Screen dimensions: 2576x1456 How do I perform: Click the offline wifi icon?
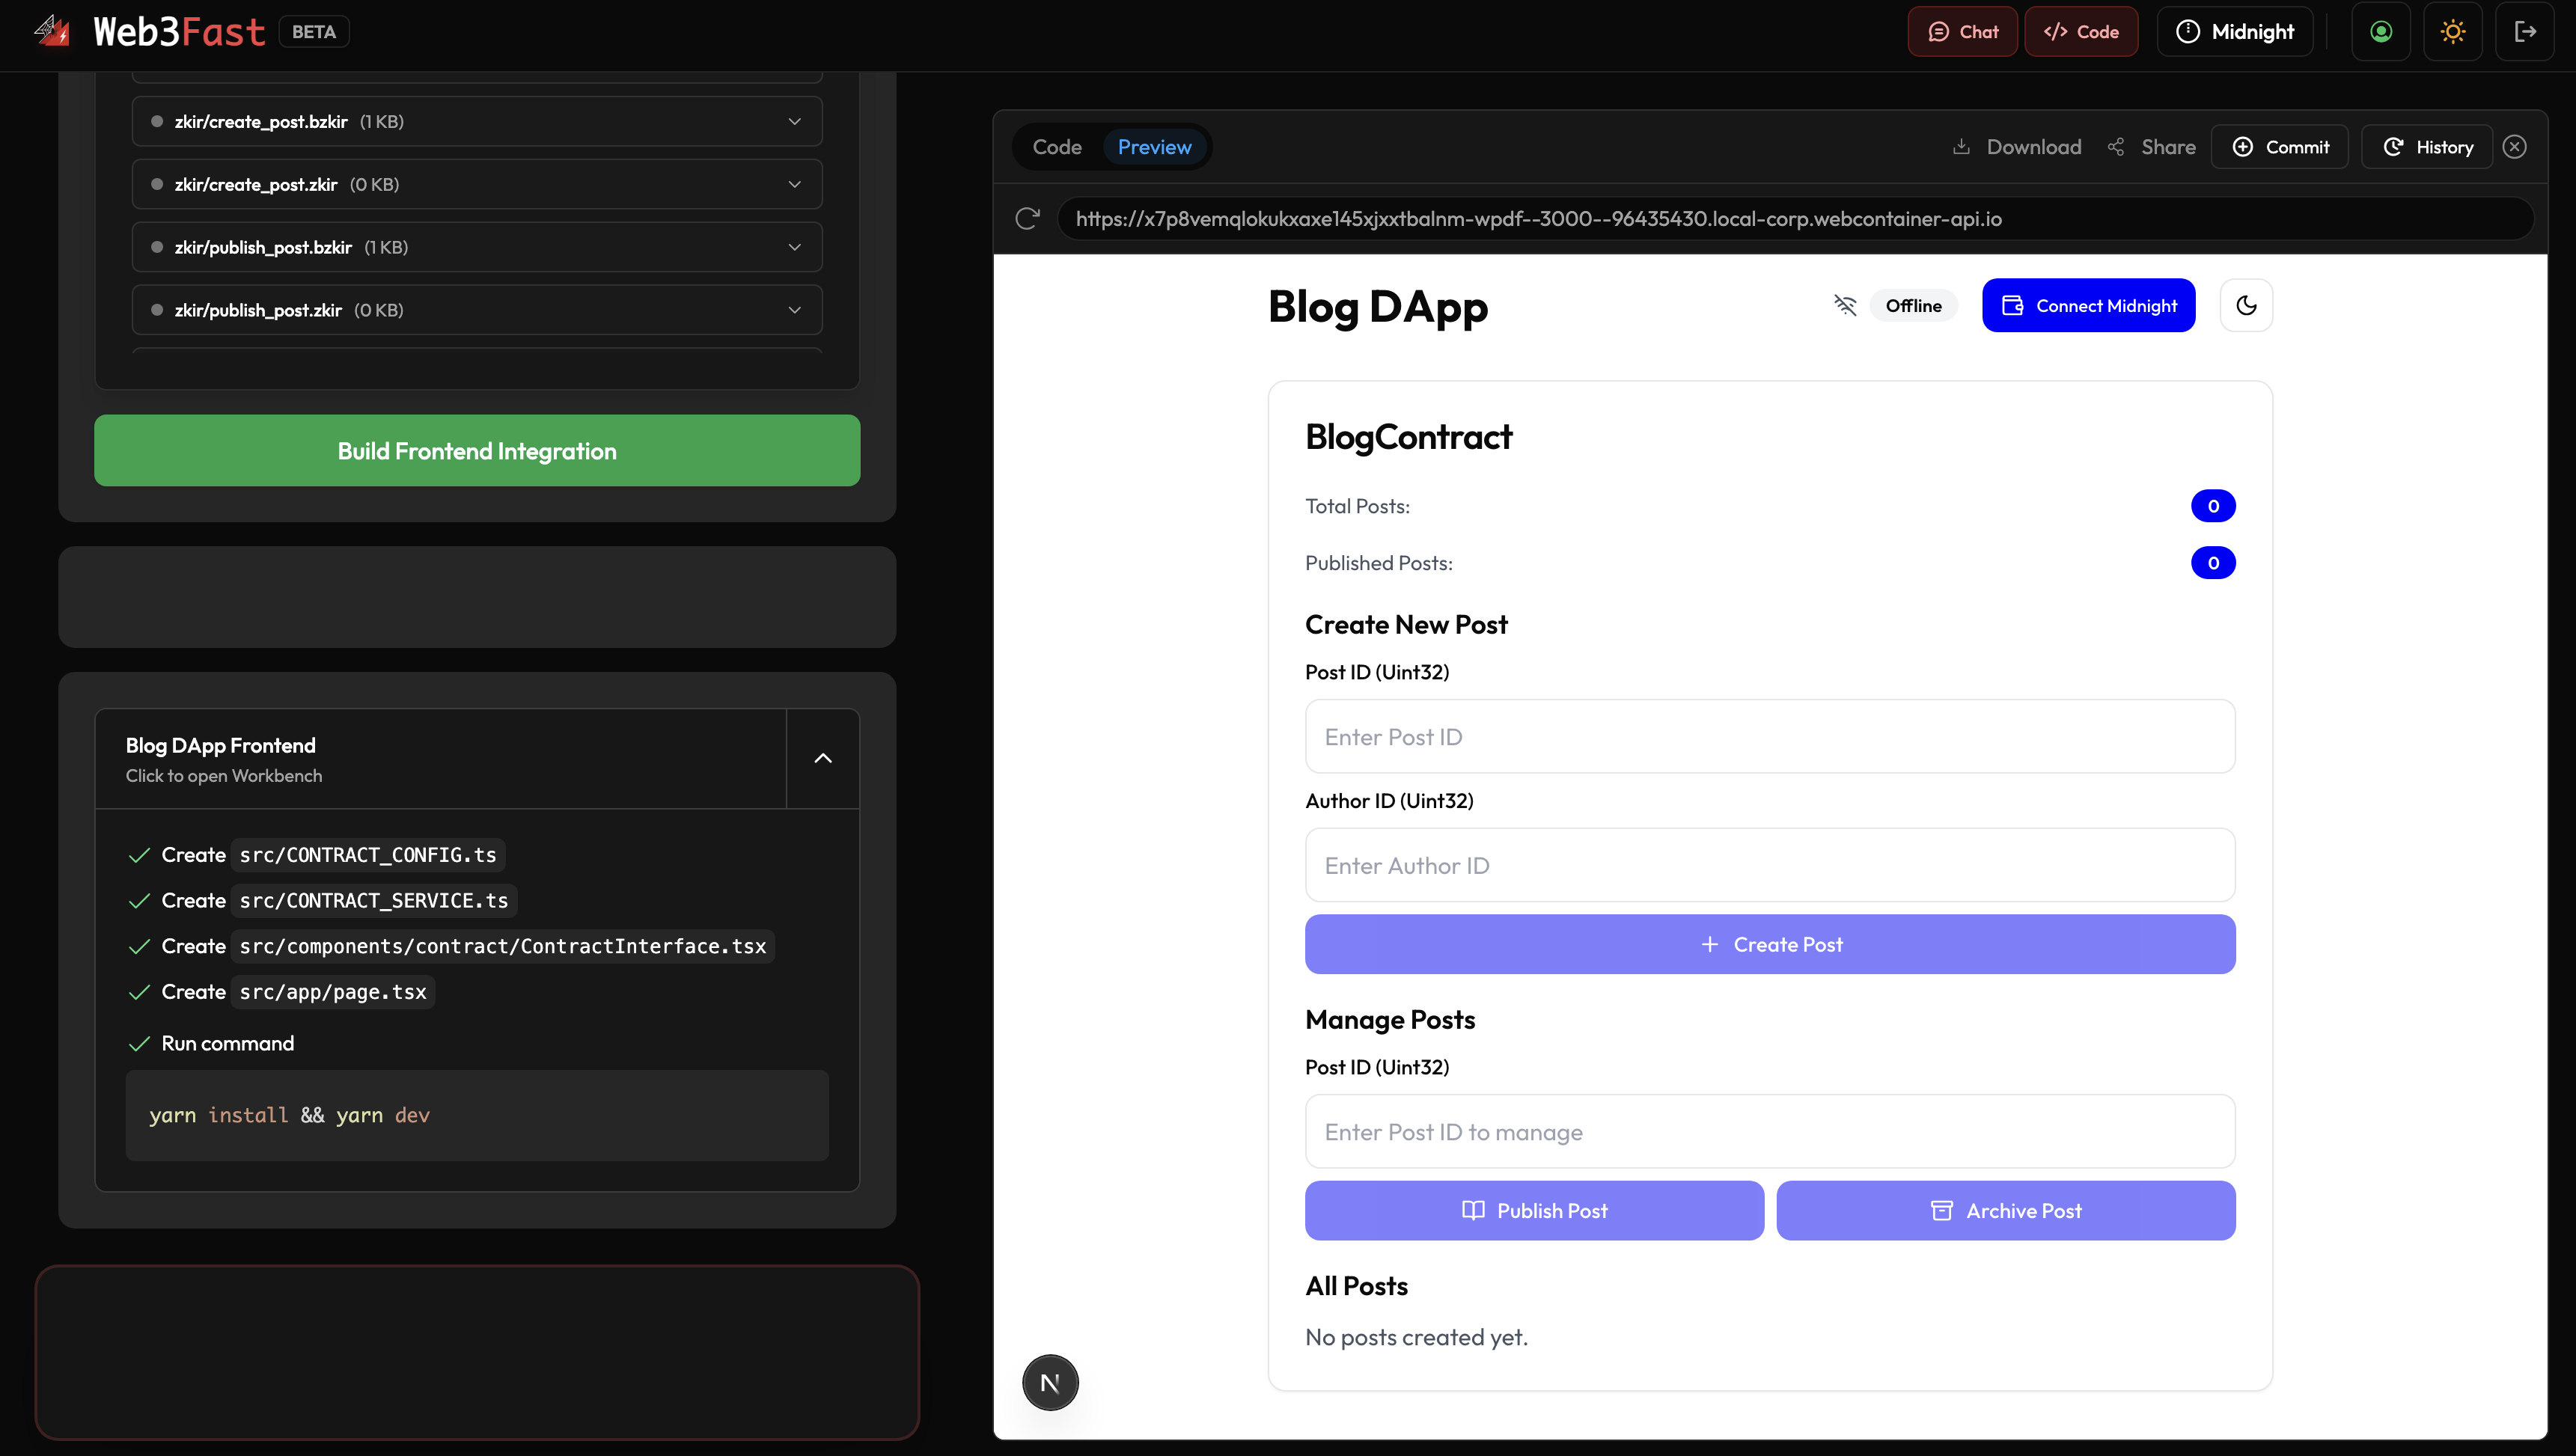(1845, 305)
